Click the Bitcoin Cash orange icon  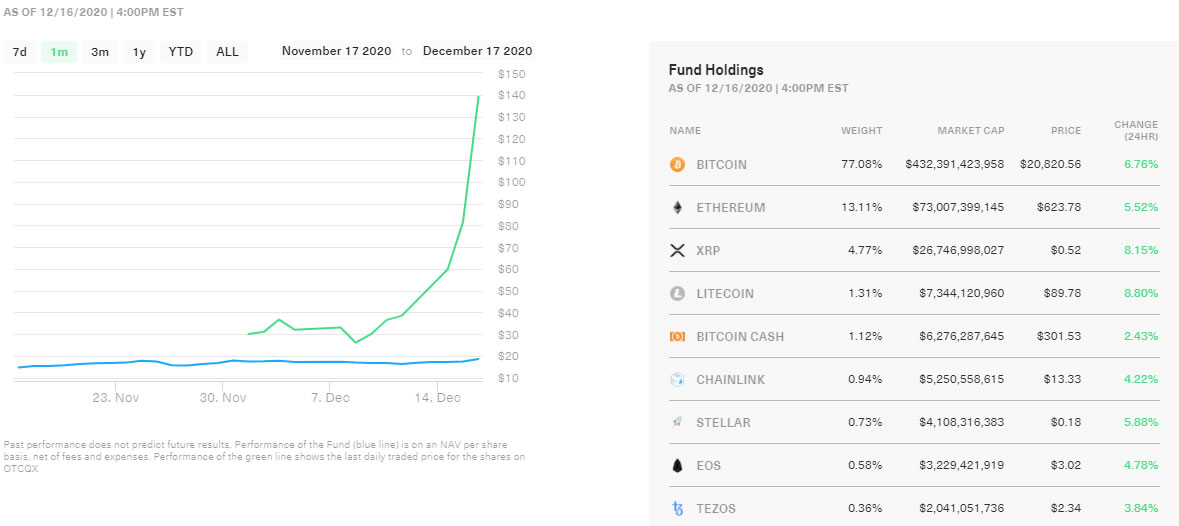click(x=677, y=337)
